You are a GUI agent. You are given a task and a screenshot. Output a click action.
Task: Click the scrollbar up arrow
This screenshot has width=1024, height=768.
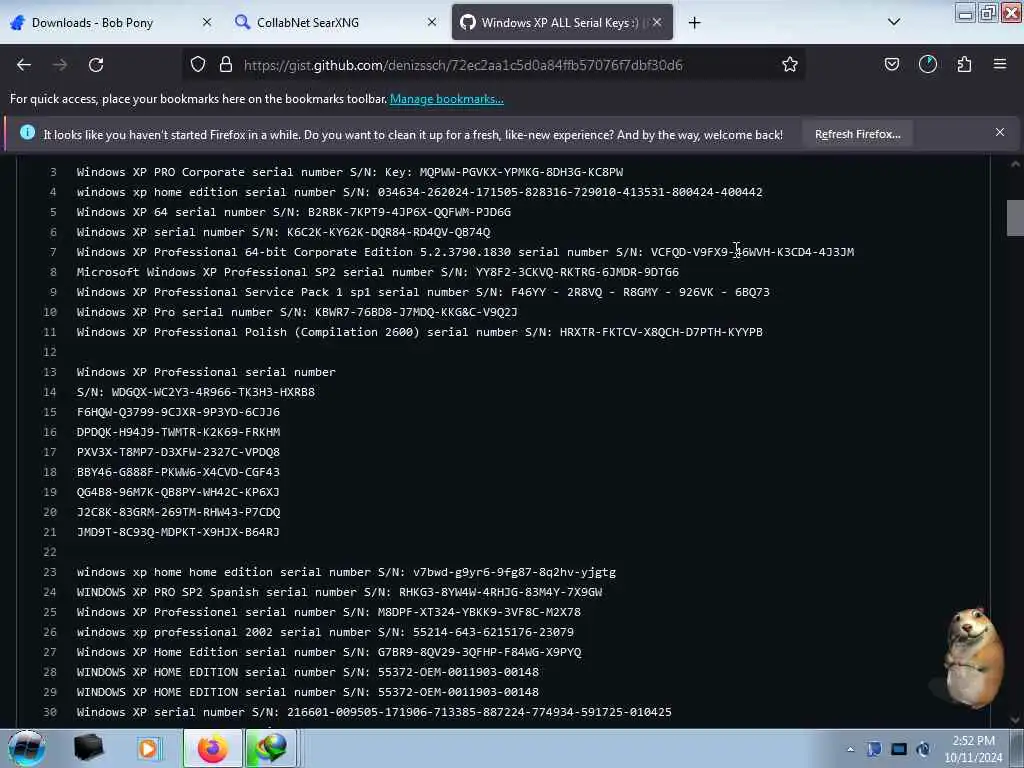point(1014,164)
